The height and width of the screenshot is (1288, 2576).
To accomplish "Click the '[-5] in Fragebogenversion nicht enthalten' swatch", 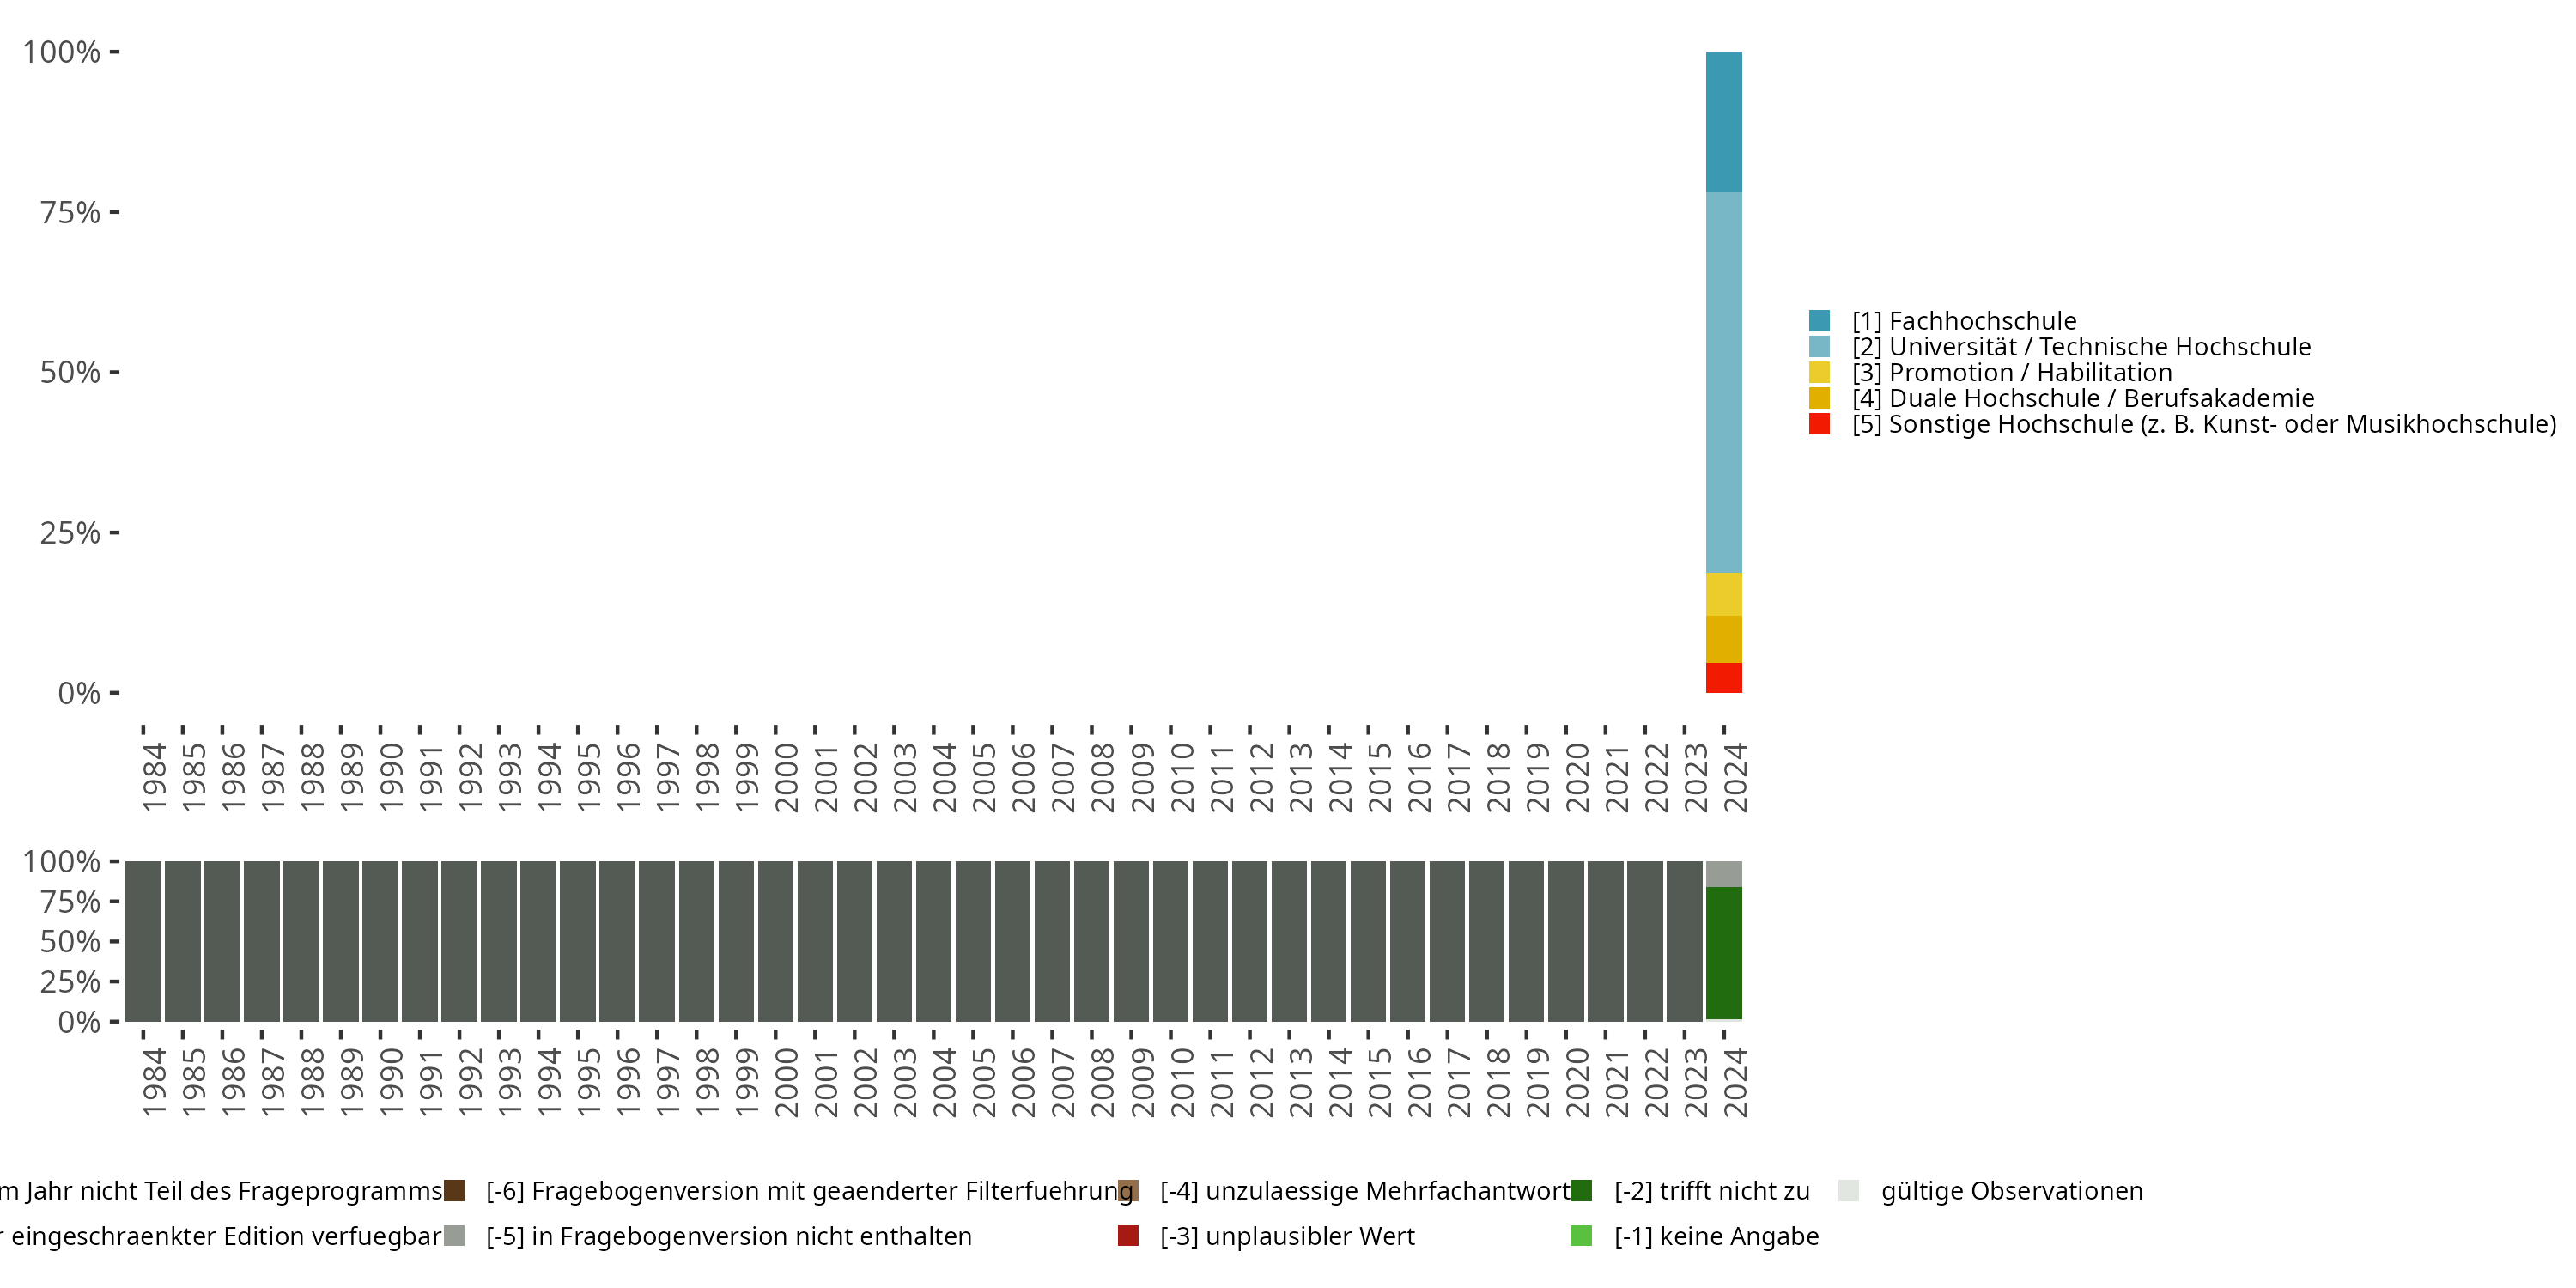I will (454, 1236).
